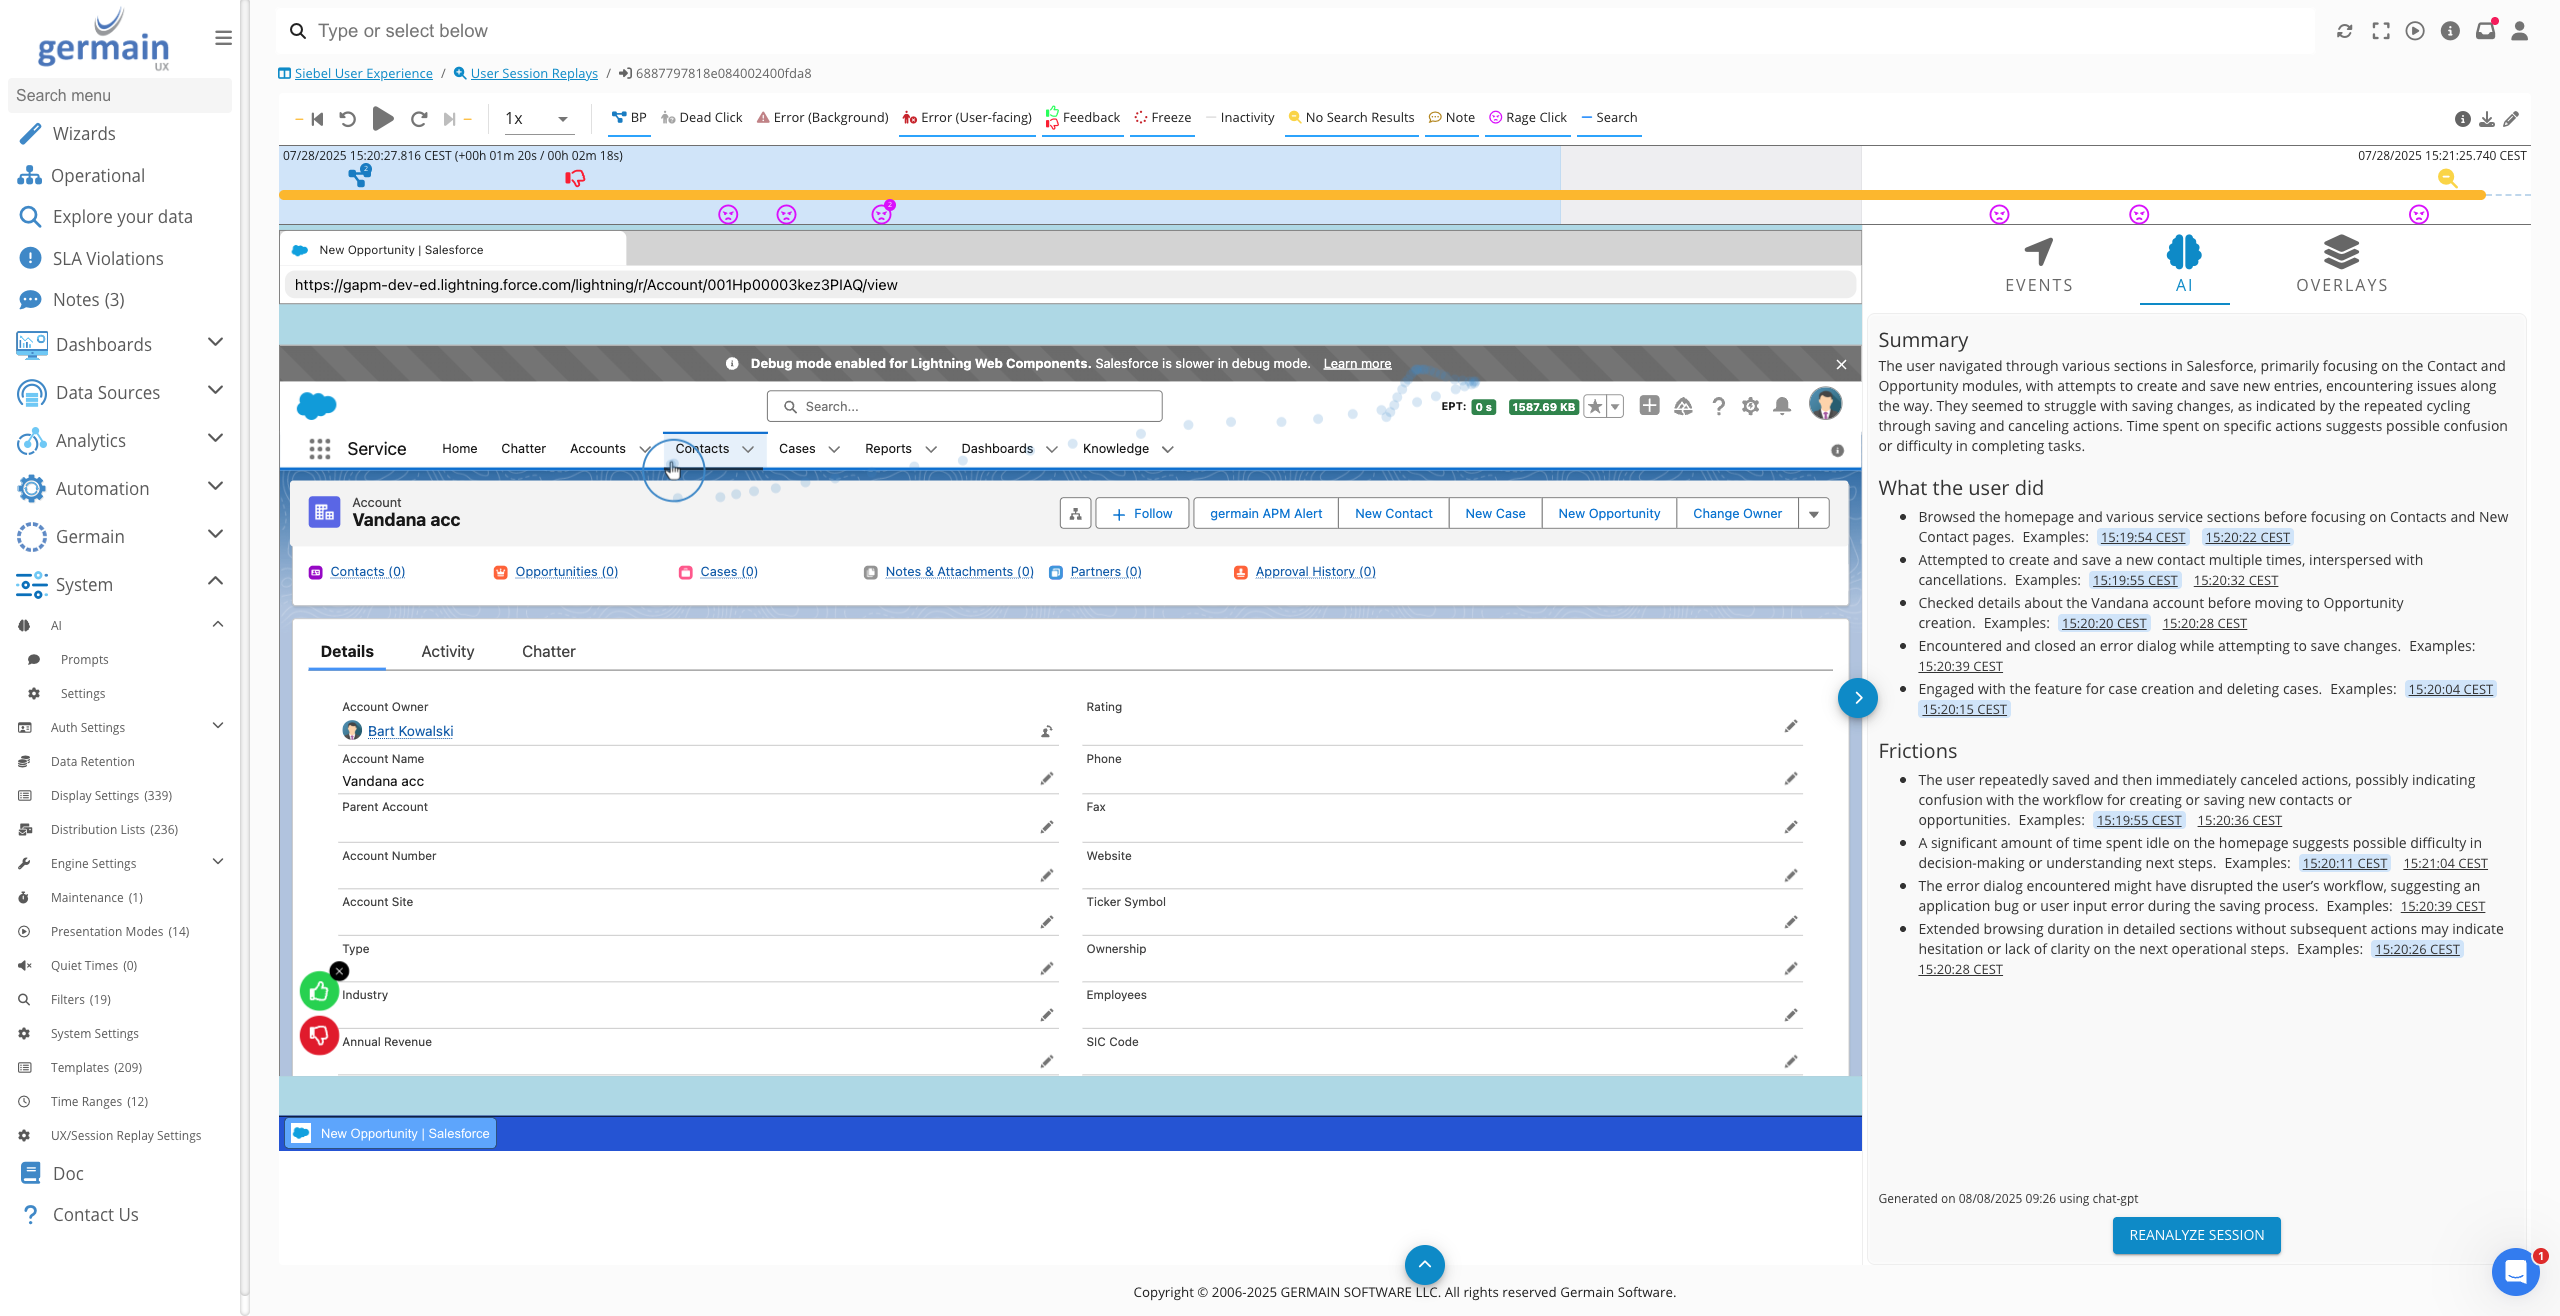Click the rewind replay icon
The height and width of the screenshot is (1316, 2560).
coord(347,118)
